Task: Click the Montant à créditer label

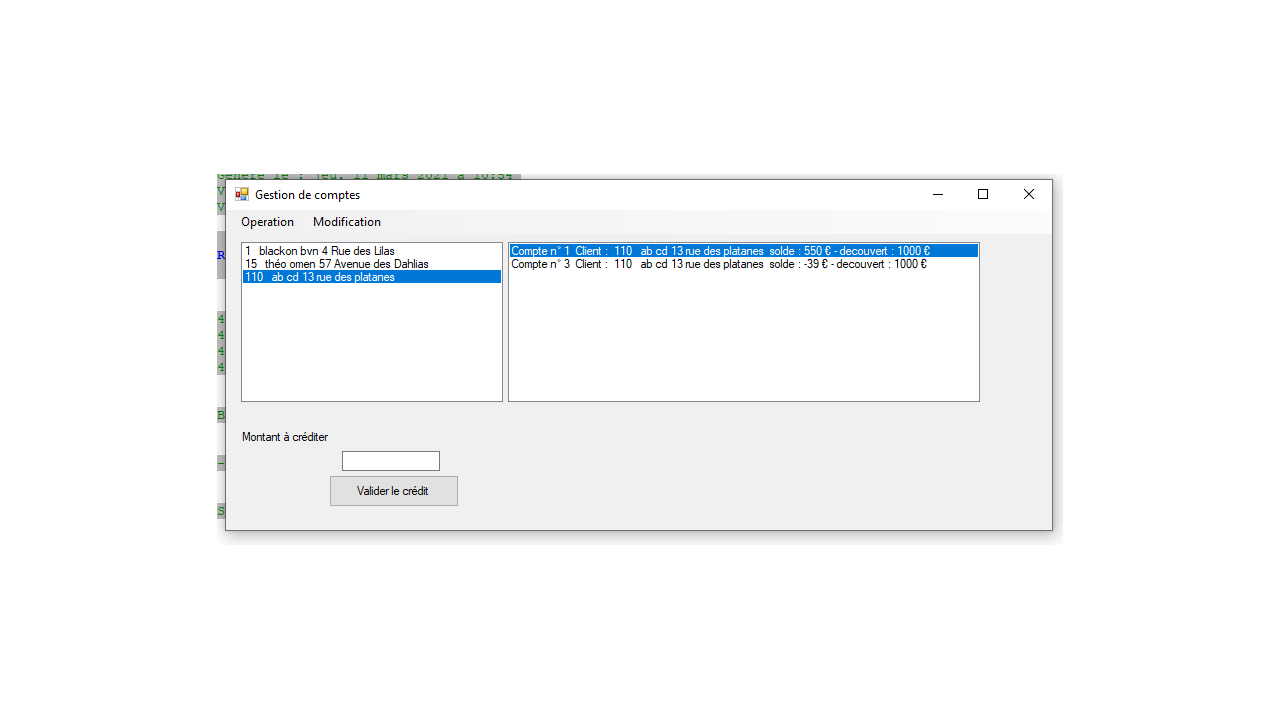Action: (x=285, y=437)
